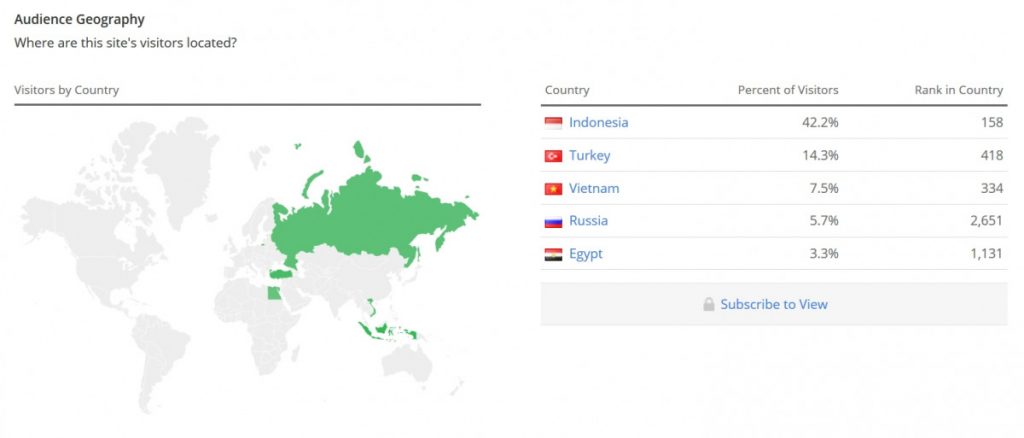The height and width of the screenshot is (438, 1024).
Task: Click the Russia flag icon
Action: pyautogui.click(x=553, y=221)
